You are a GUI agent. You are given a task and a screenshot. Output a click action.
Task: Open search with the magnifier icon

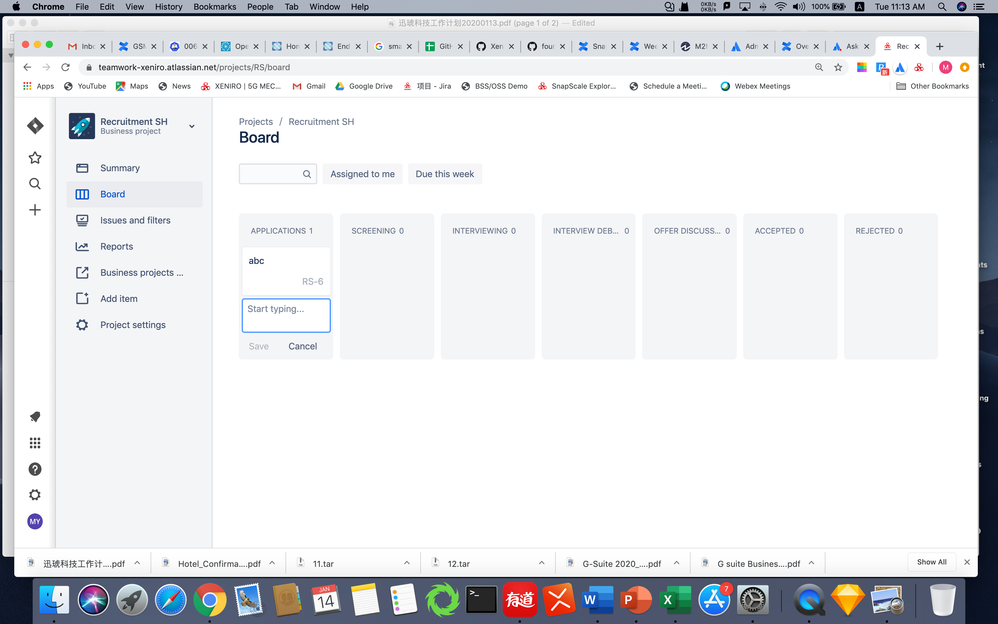click(x=34, y=183)
